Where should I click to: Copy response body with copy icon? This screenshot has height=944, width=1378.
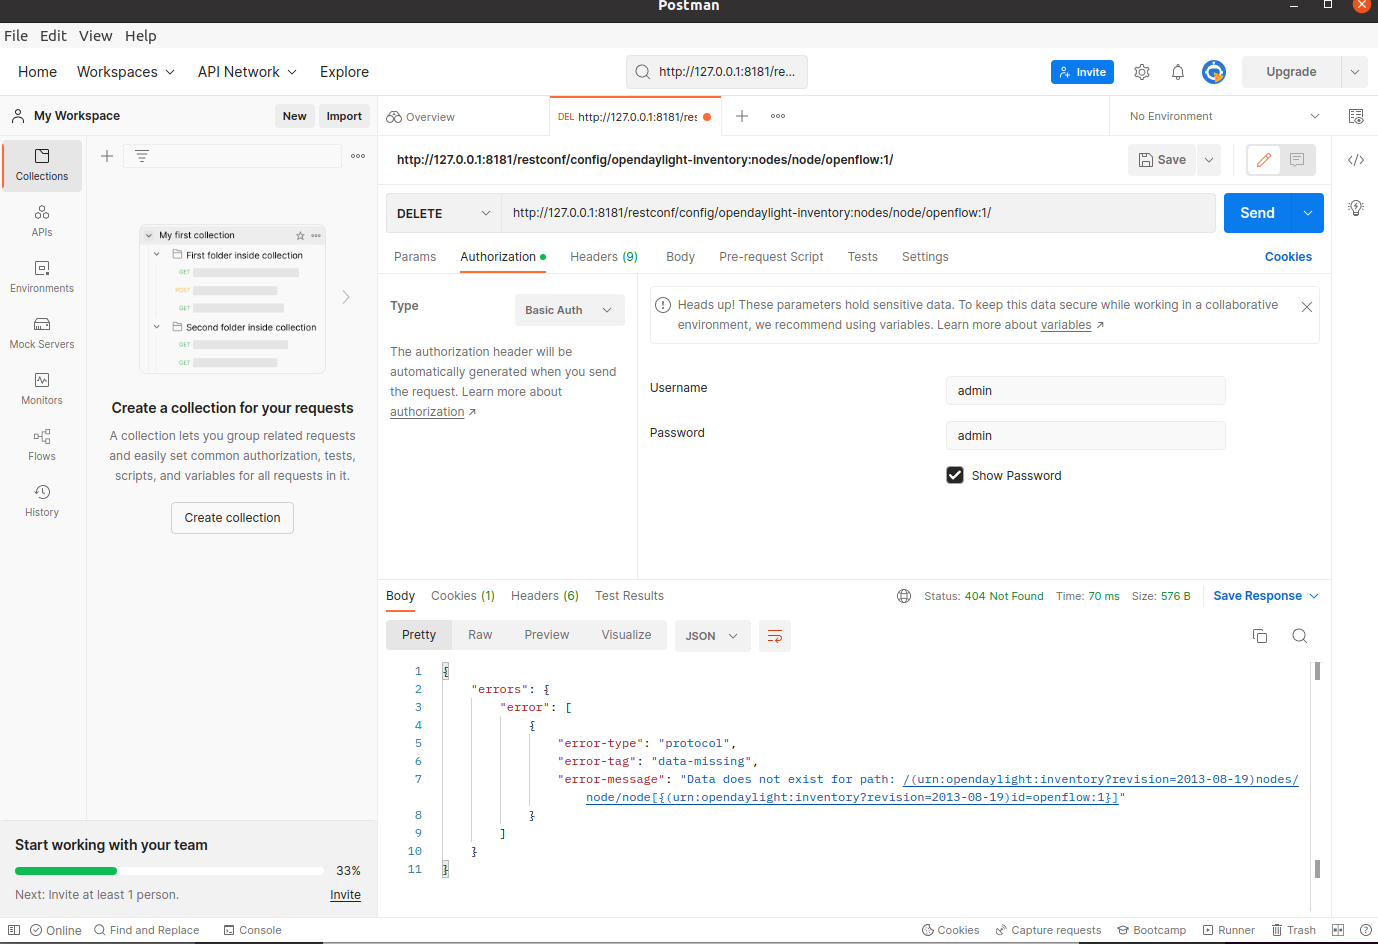point(1260,636)
